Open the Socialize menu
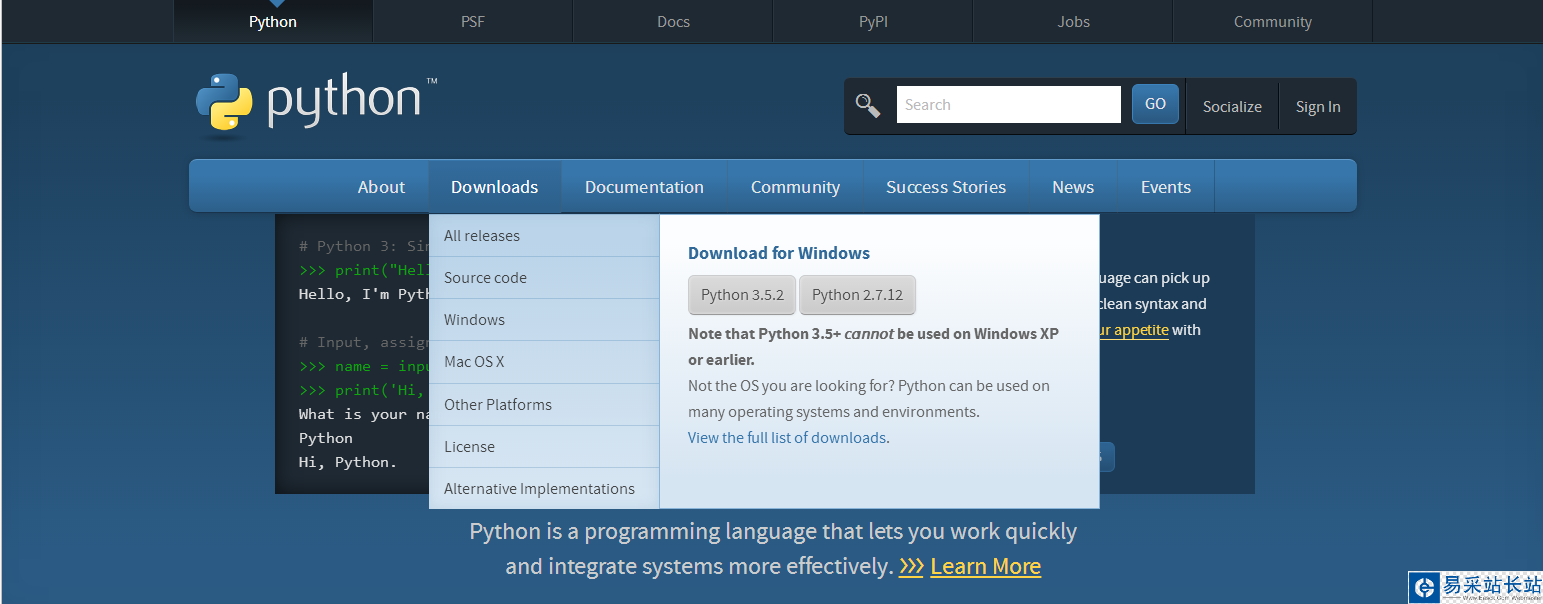 click(x=1231, y=107)
